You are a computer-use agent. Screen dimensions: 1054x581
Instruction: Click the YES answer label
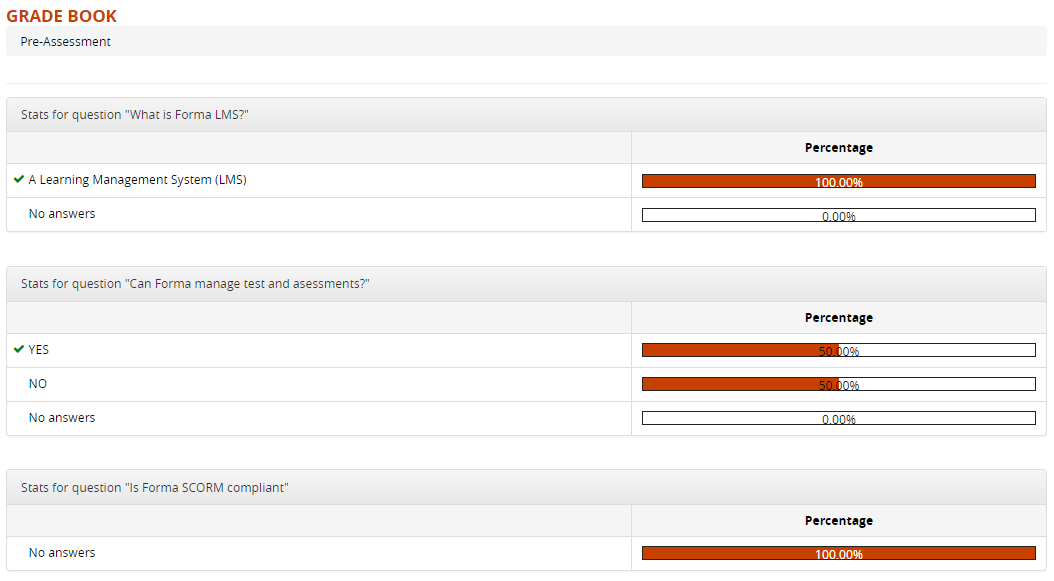point(39,349)
